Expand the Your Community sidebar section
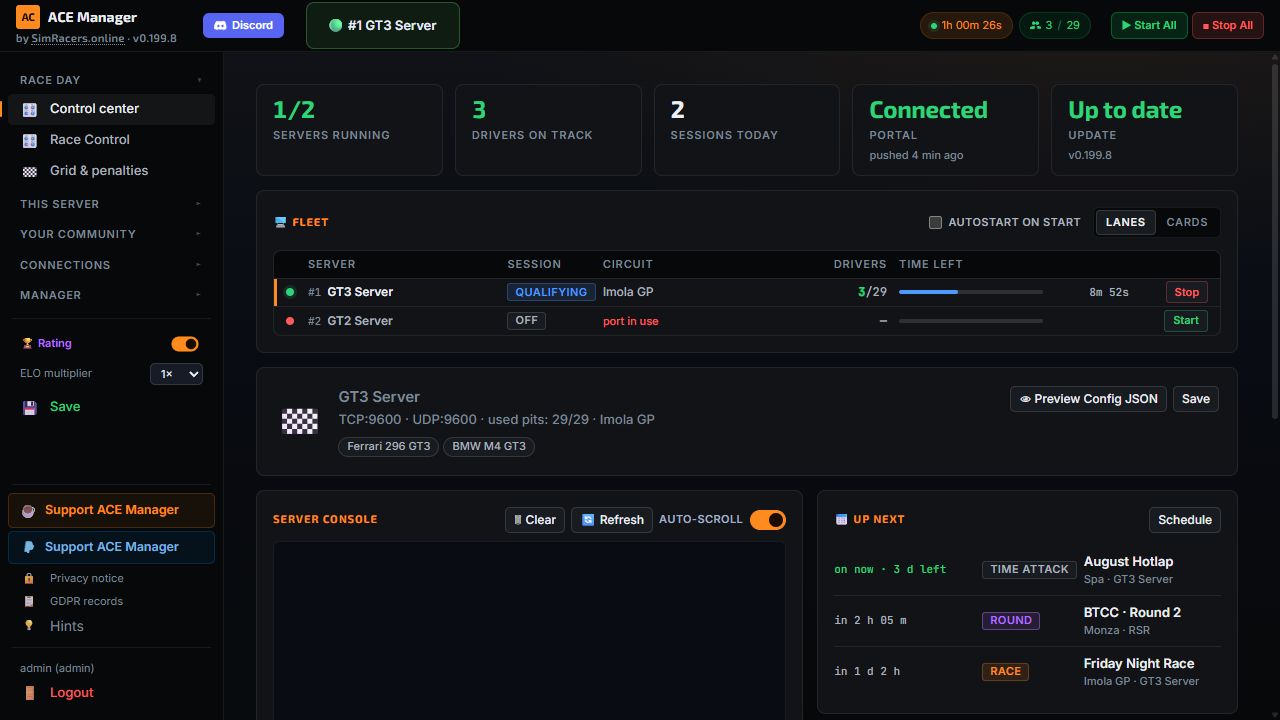 click(111, 234)
